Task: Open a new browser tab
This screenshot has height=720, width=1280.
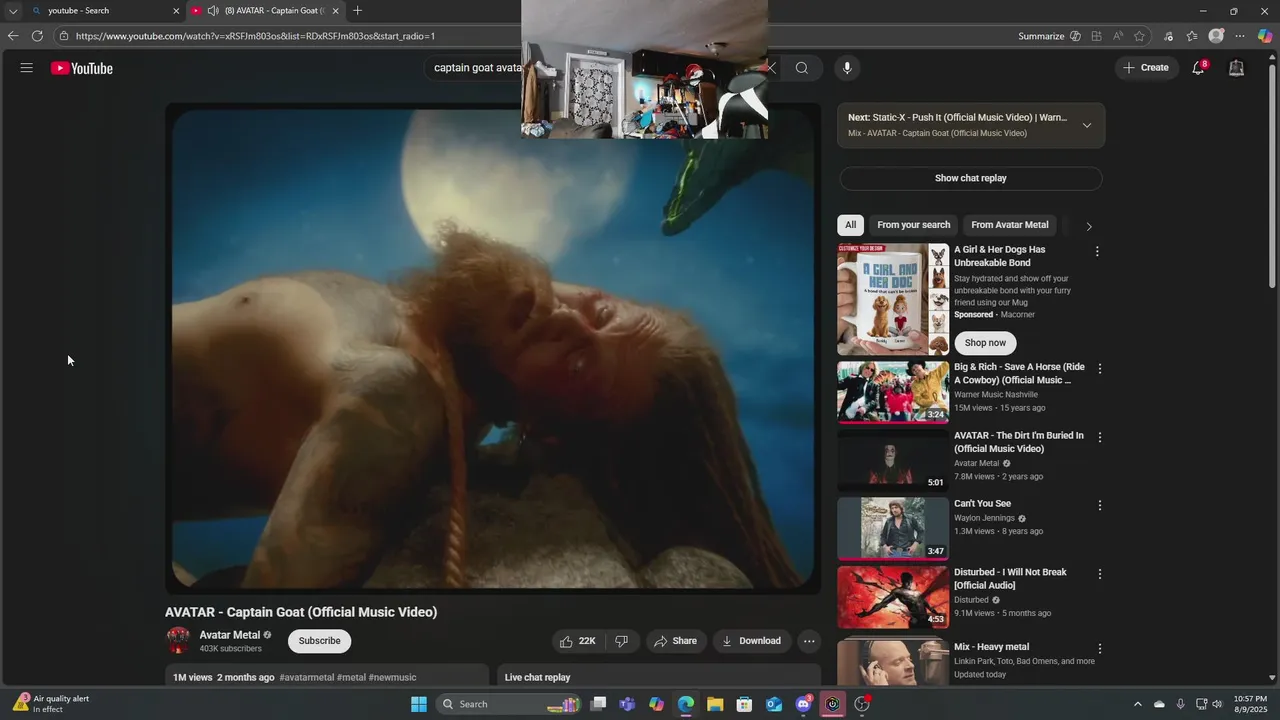Action: tap(357, 11)
